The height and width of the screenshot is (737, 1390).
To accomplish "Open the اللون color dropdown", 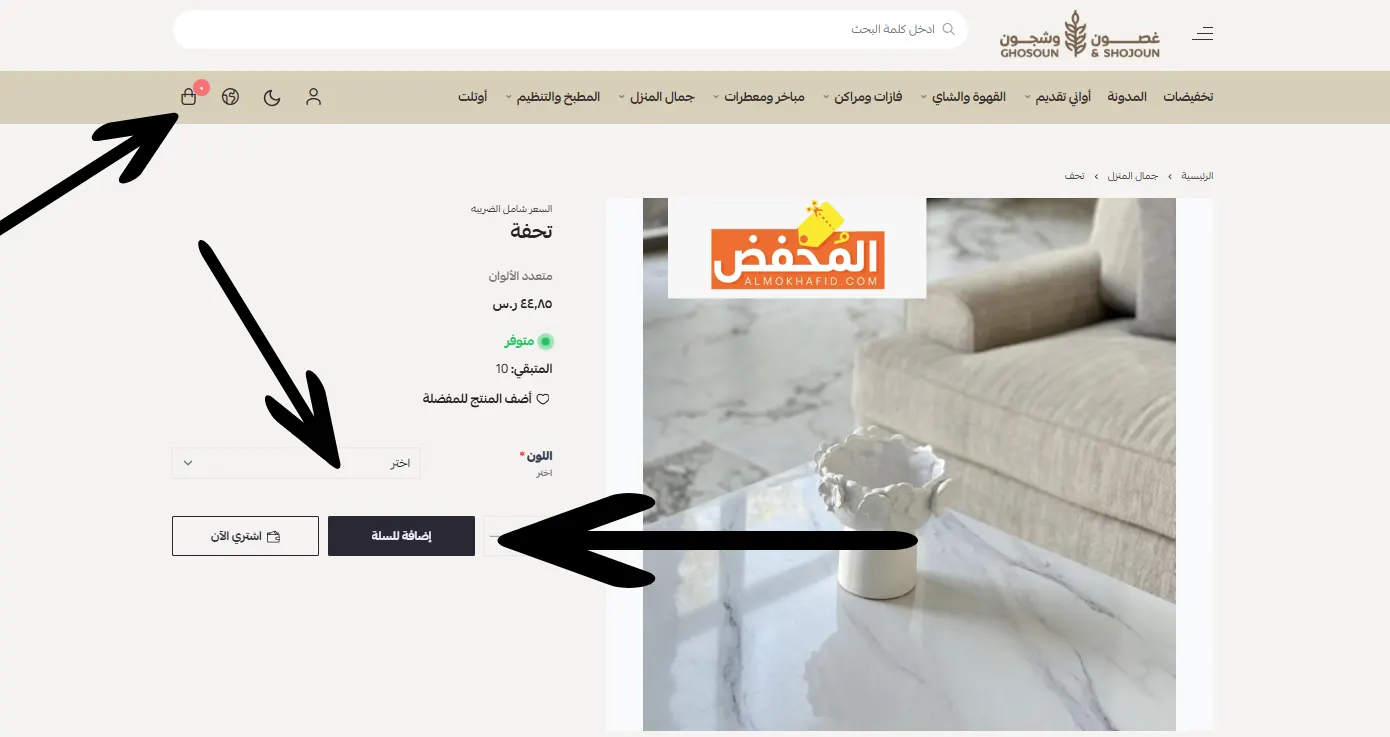I will [x=297, y=463].
